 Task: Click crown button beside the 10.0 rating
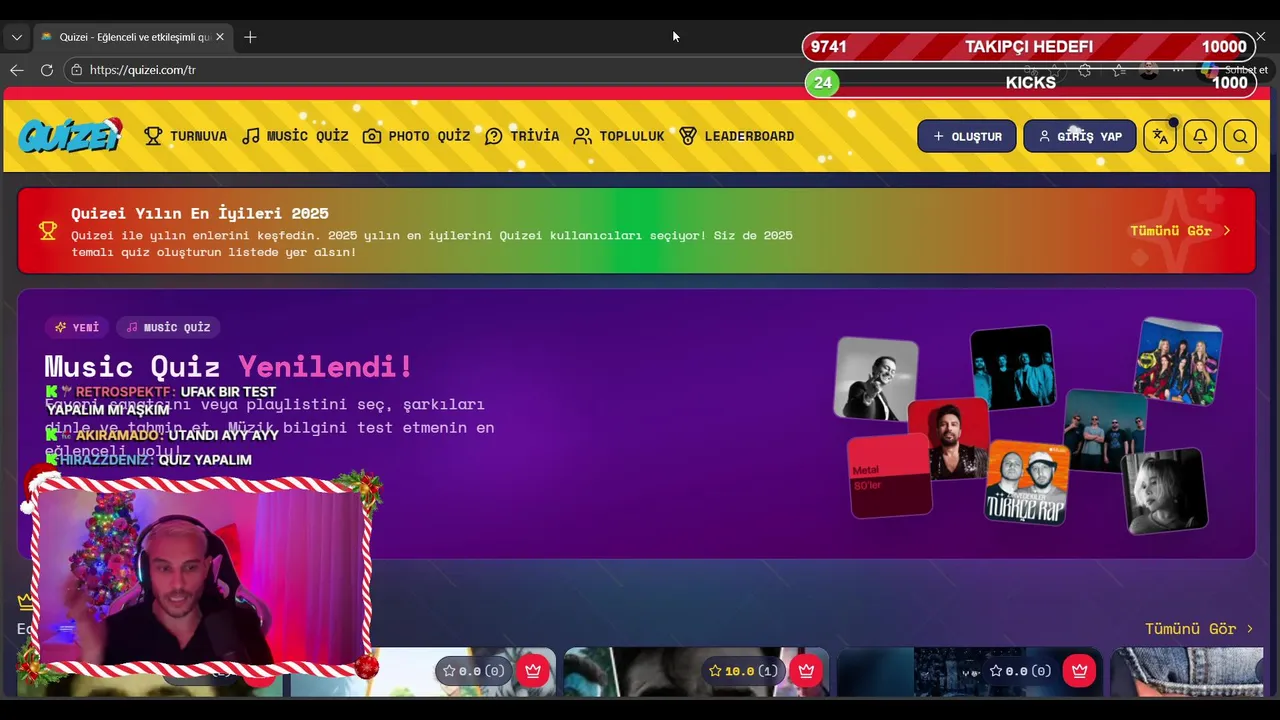pyautogui.click(x=806, y=671)
